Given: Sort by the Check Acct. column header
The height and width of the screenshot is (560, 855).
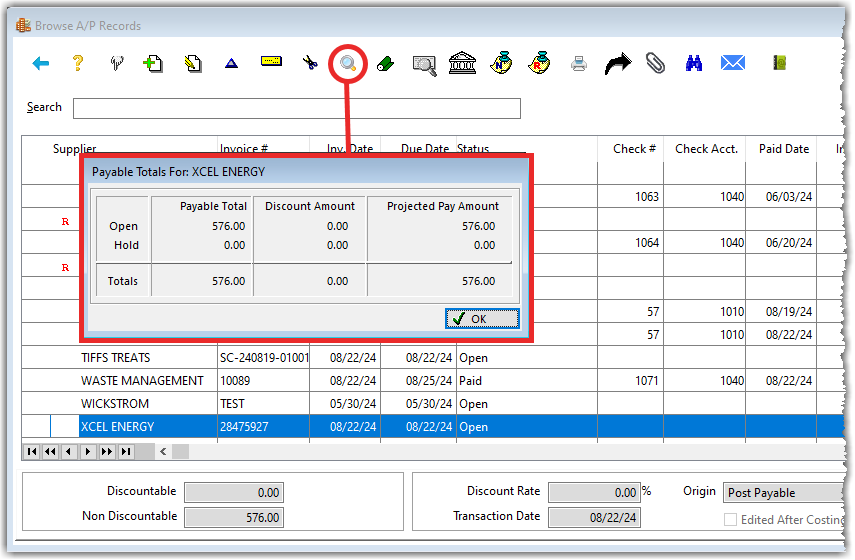Looking at the screenshot, I should (706, 149).
